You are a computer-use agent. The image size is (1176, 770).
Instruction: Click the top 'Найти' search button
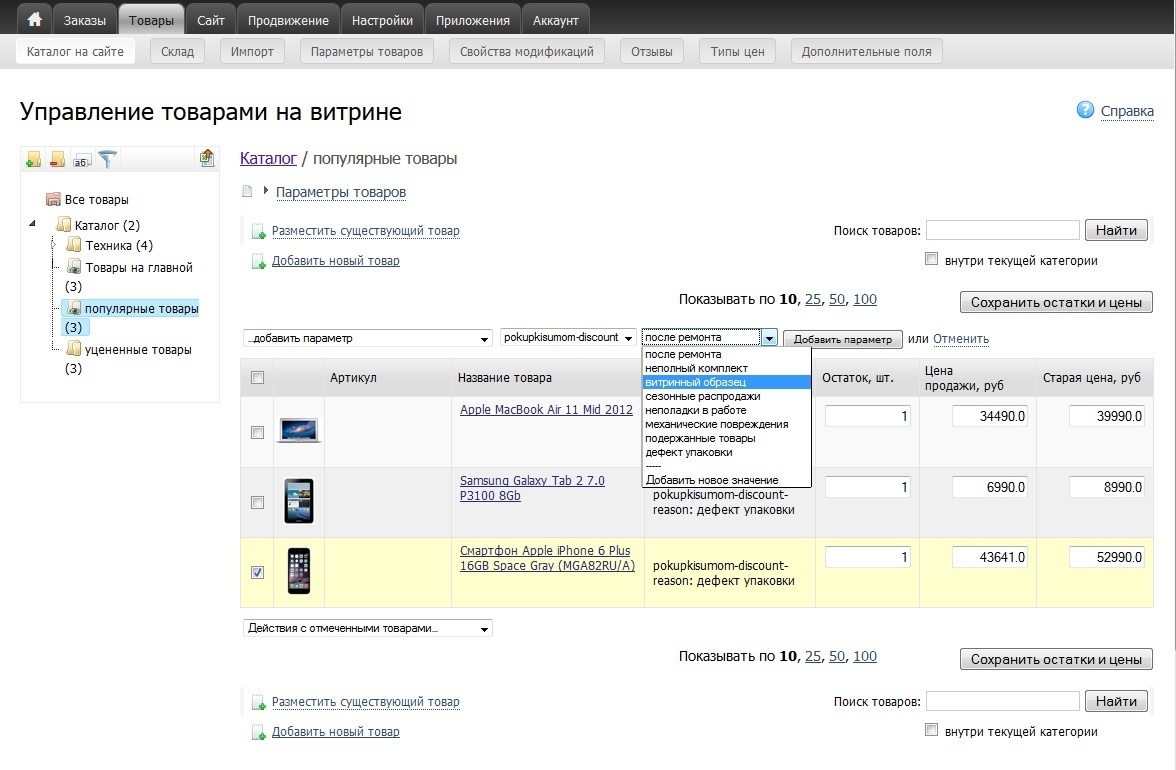1116,230
